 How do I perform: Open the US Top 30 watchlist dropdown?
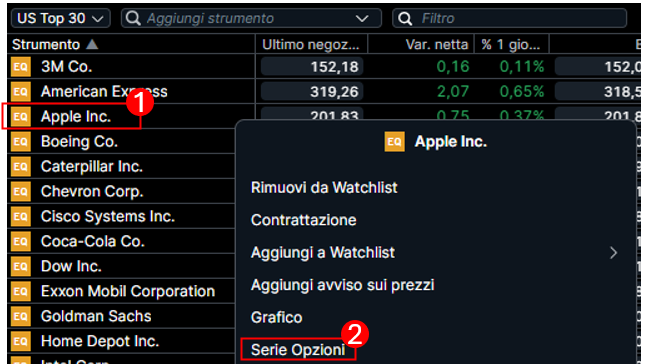[x=61, y=18]
